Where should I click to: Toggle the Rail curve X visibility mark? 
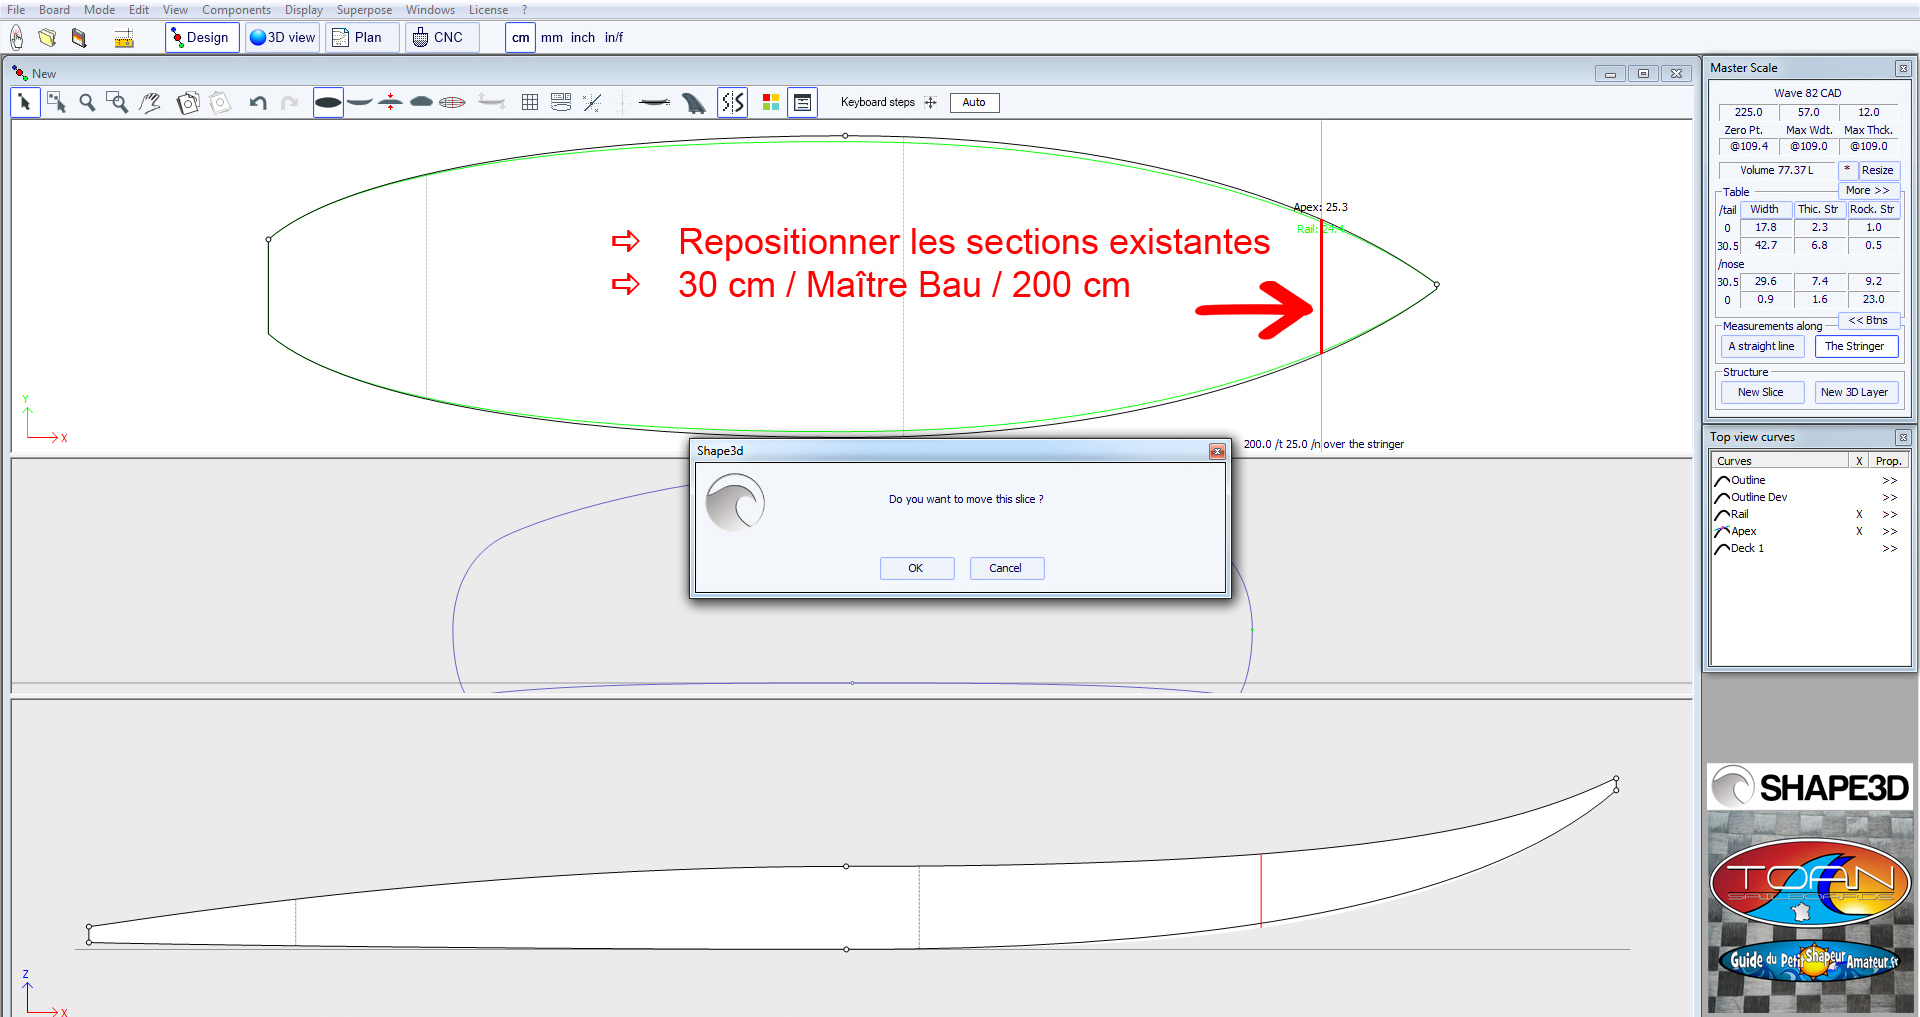pos(1859,514)
